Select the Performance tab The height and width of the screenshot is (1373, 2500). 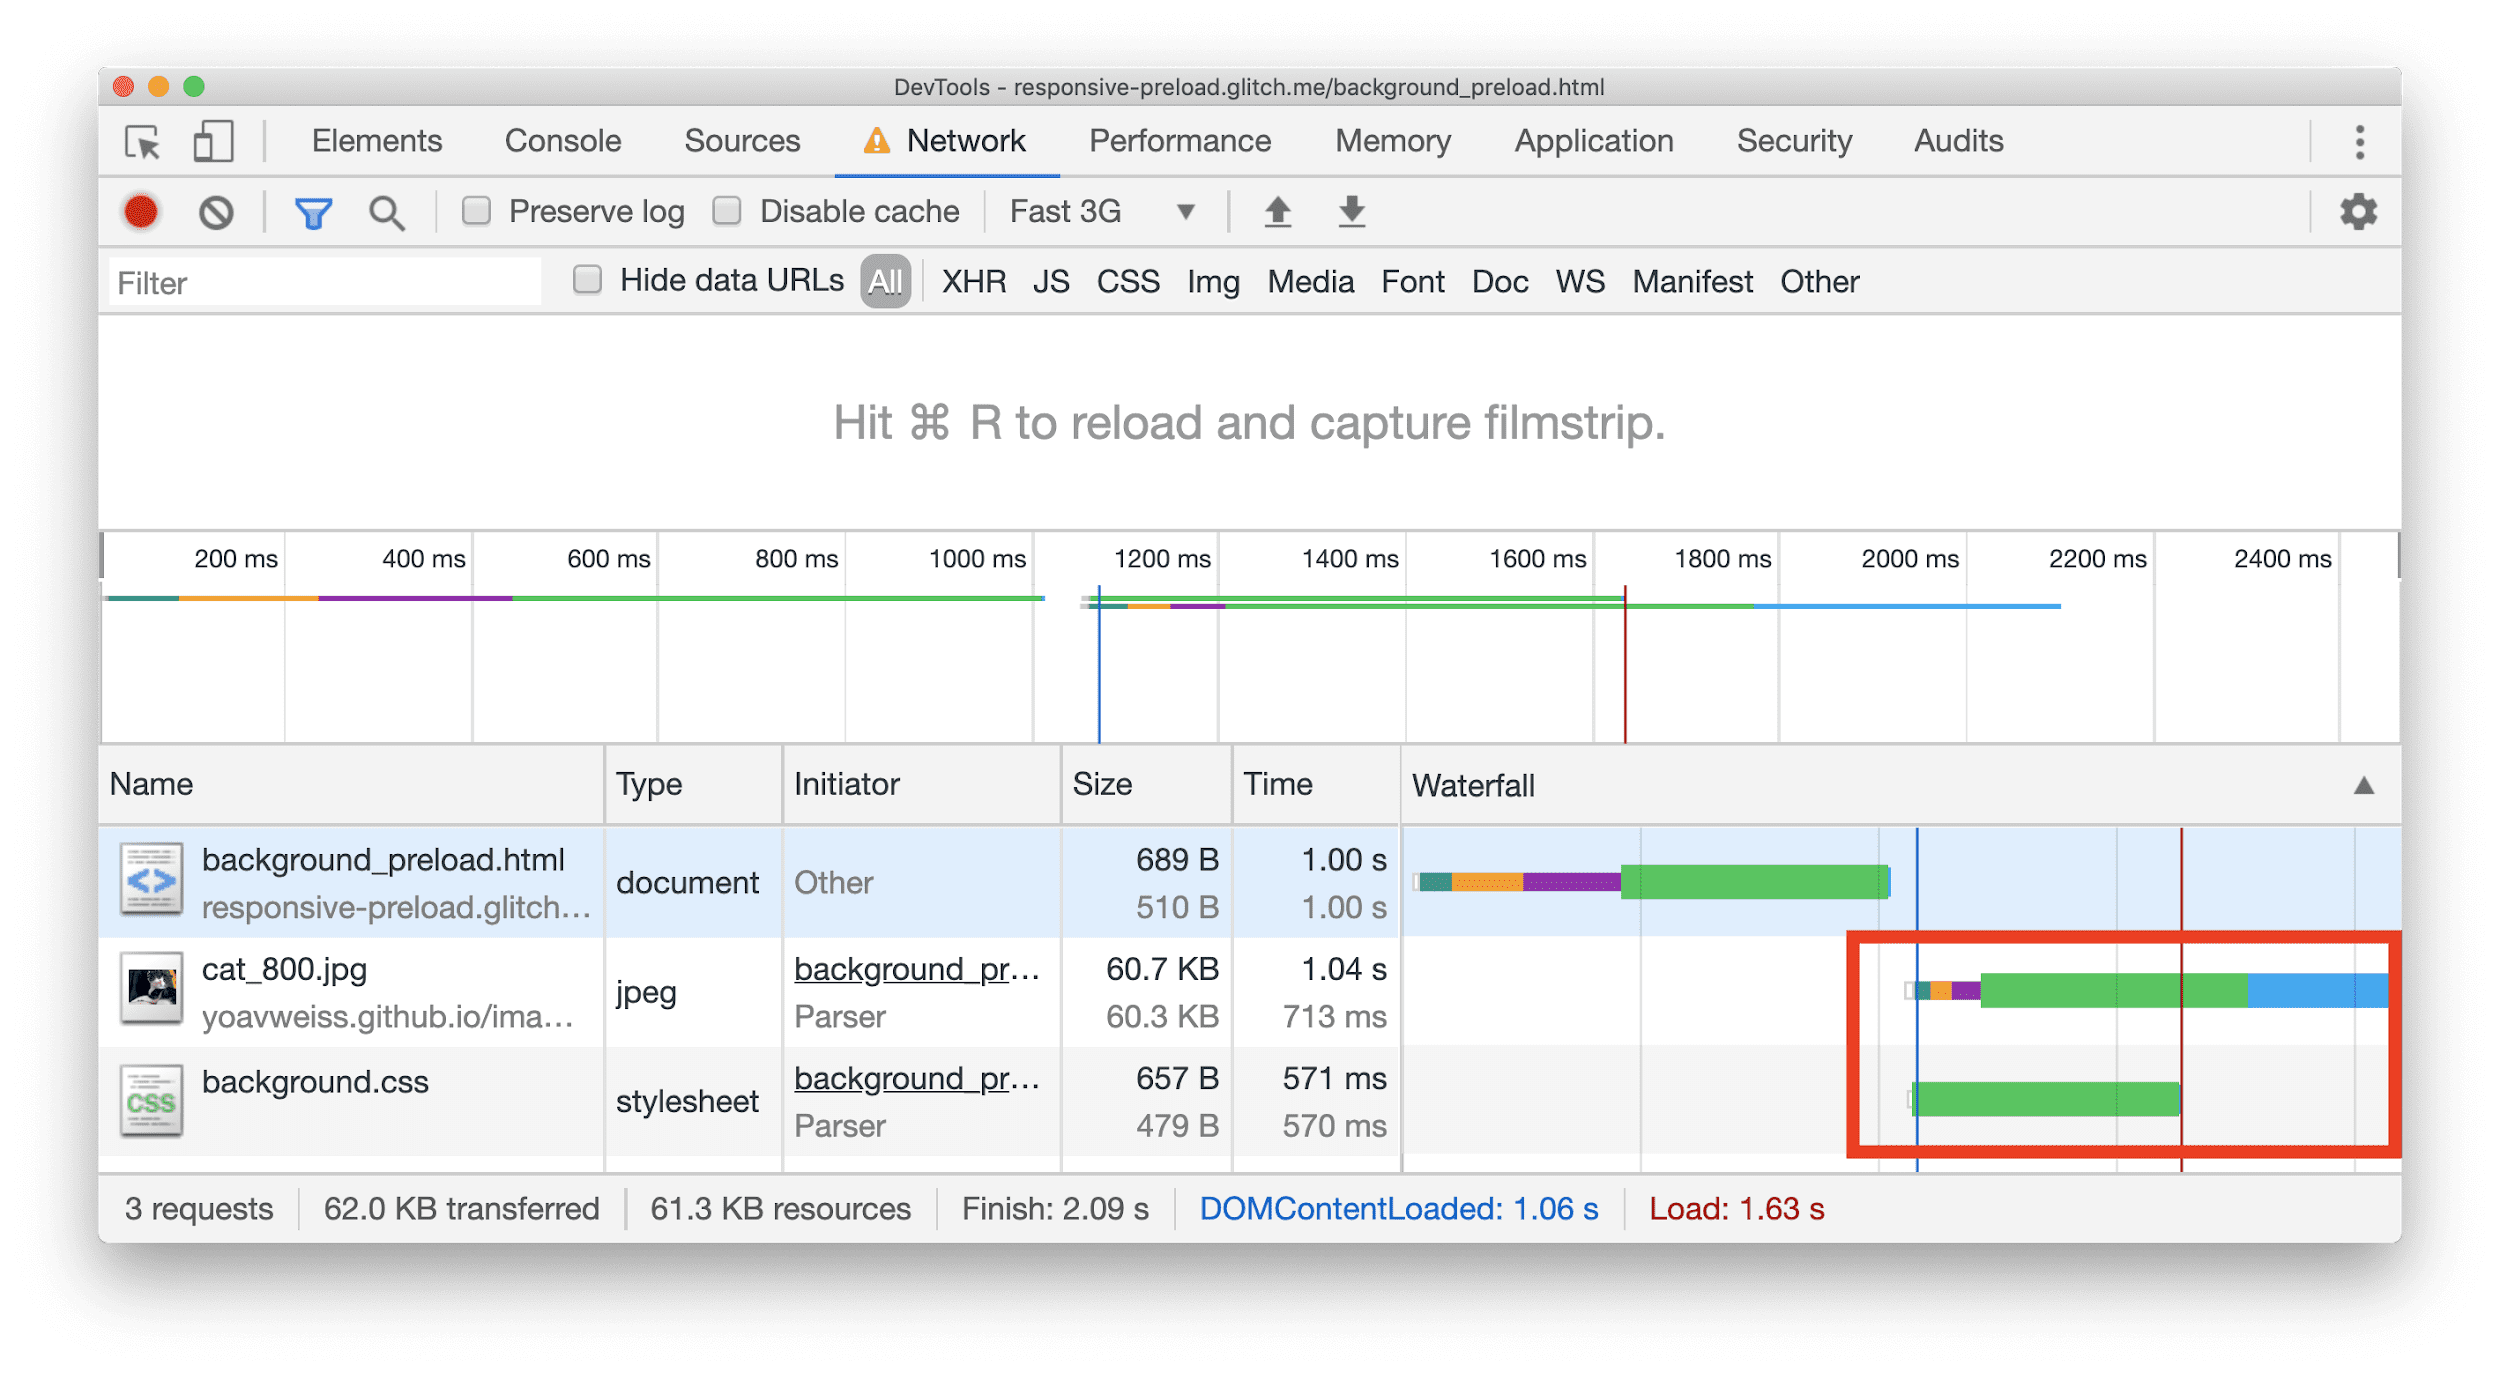pos(1182,142)
